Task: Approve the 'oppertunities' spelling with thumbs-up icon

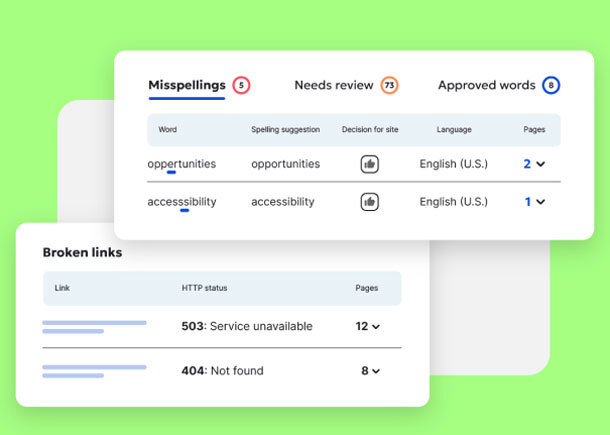Action: tap(369, 164)
